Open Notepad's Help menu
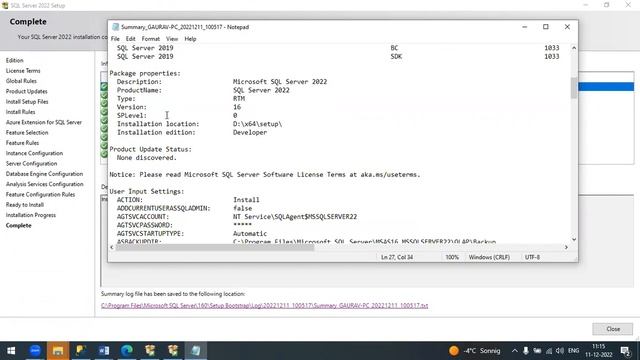The height and width of the screenshot is (360, 640). 190,39
